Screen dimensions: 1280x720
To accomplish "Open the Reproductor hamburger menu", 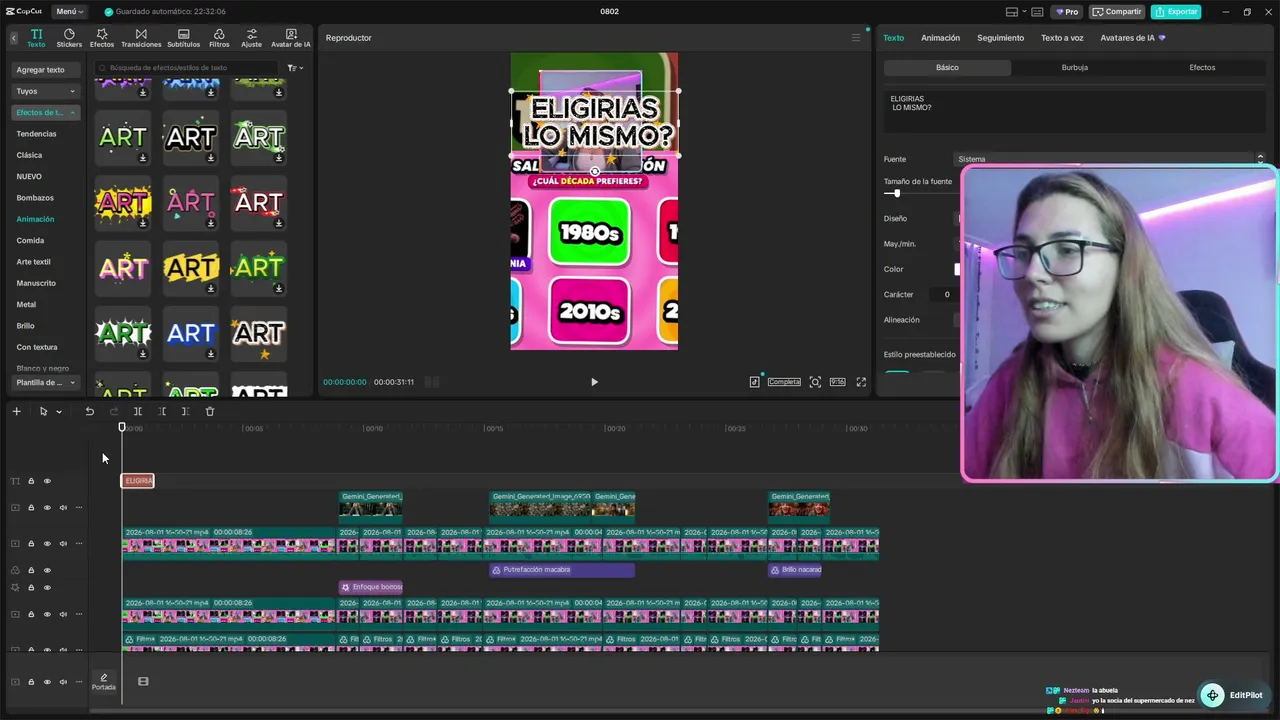I will [855, 38].
